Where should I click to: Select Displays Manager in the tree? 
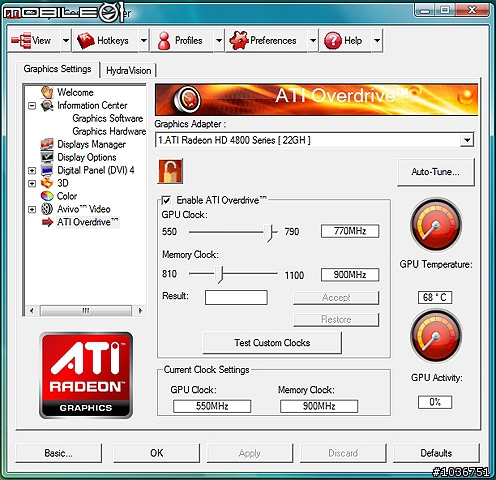(x=91, y=144)
